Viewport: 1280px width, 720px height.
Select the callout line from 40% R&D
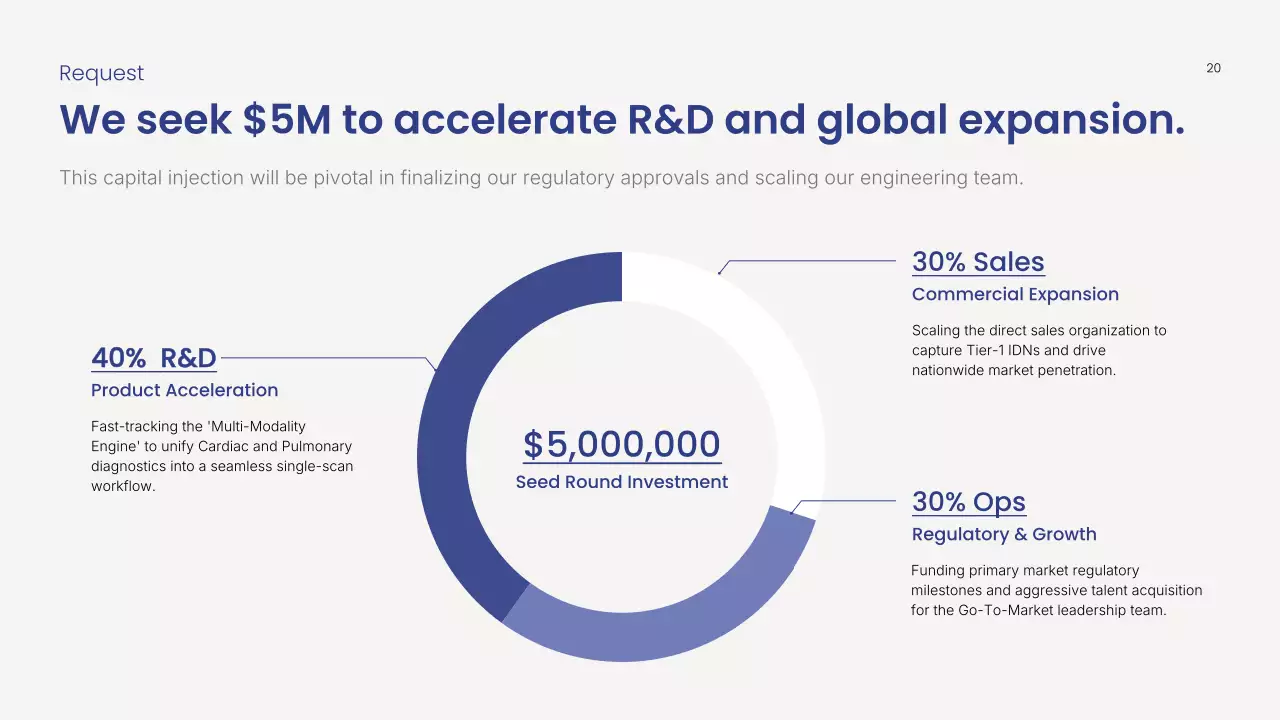tap(320, 357)
